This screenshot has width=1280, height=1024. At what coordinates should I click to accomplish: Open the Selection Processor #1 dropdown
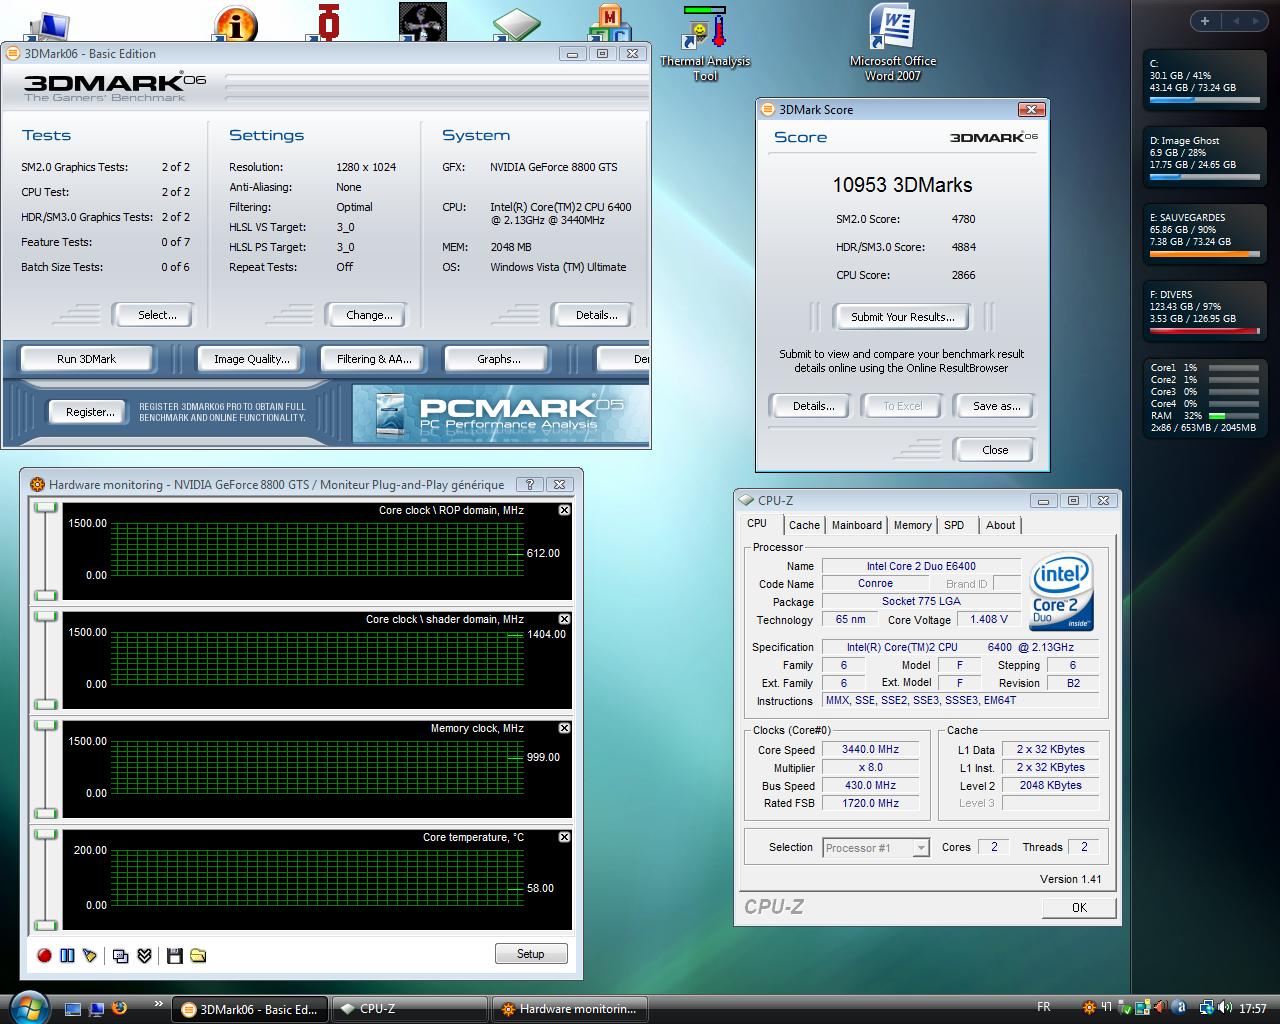pos(876,848)
